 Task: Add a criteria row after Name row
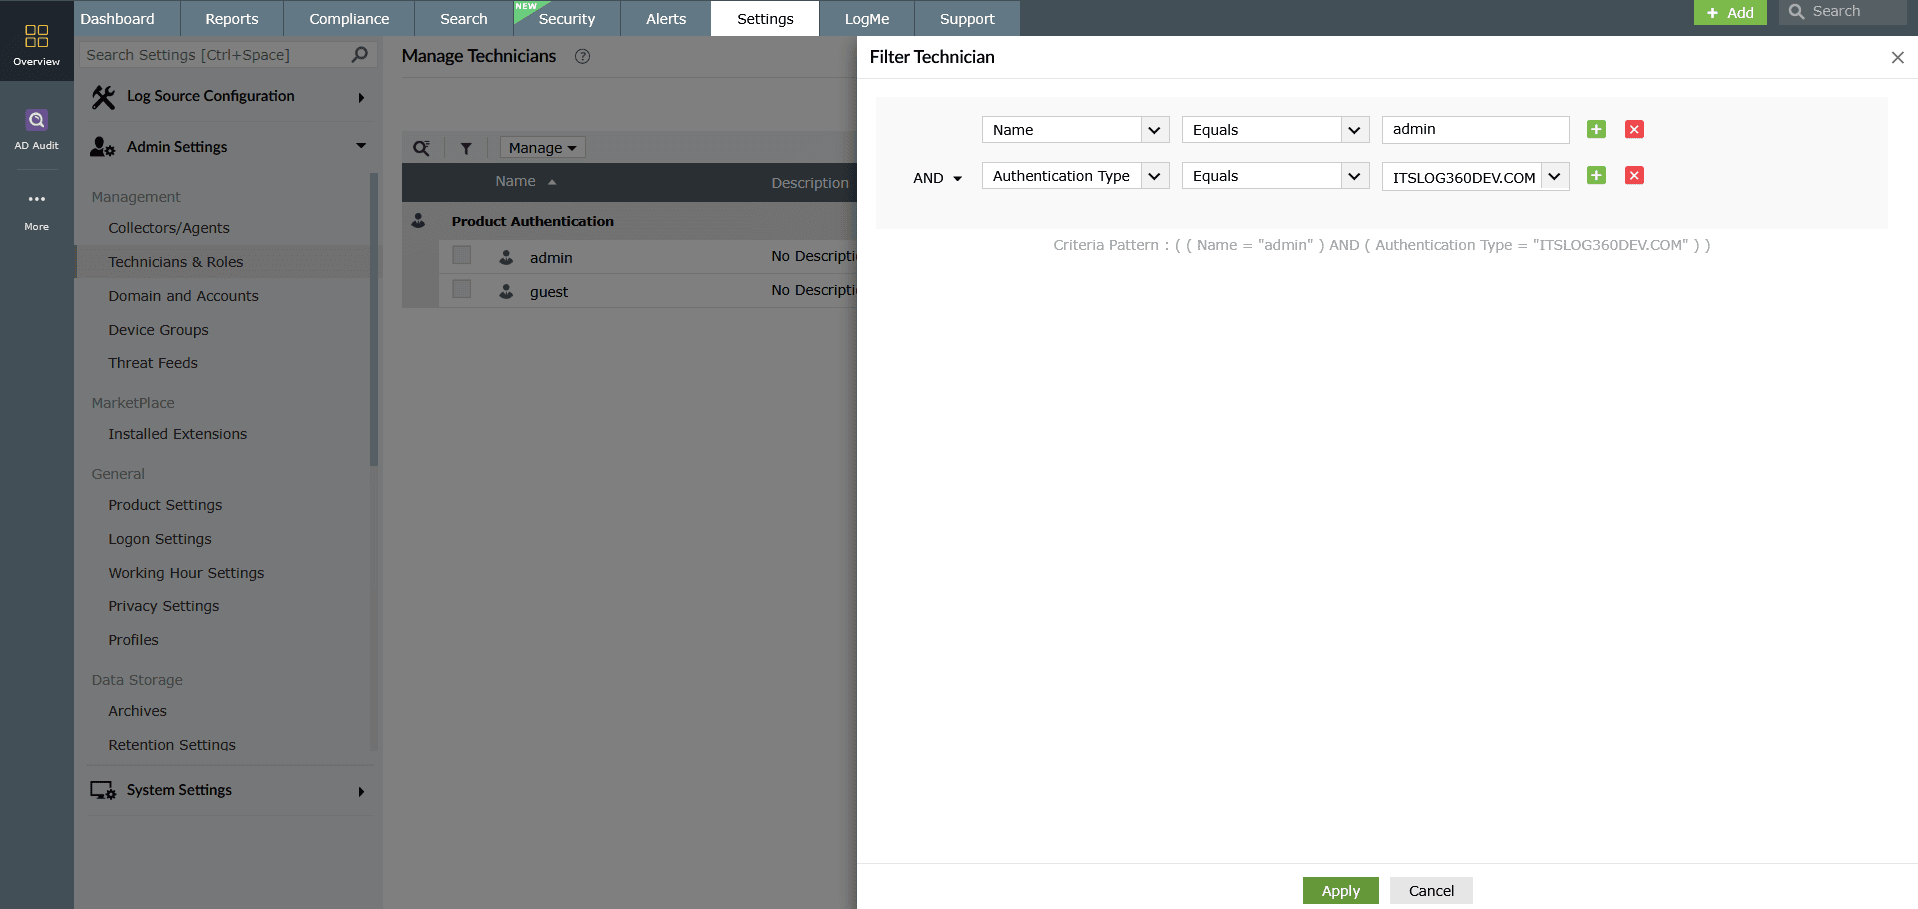tap(1596, 129)
